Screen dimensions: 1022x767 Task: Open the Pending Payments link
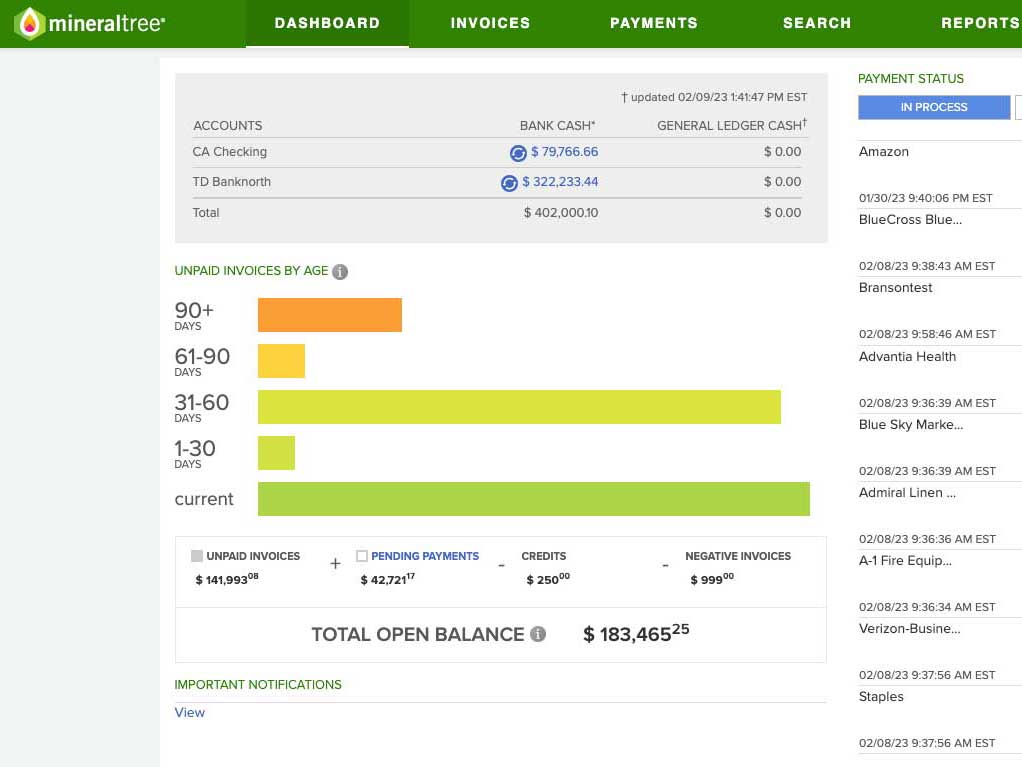coord(425,556)
